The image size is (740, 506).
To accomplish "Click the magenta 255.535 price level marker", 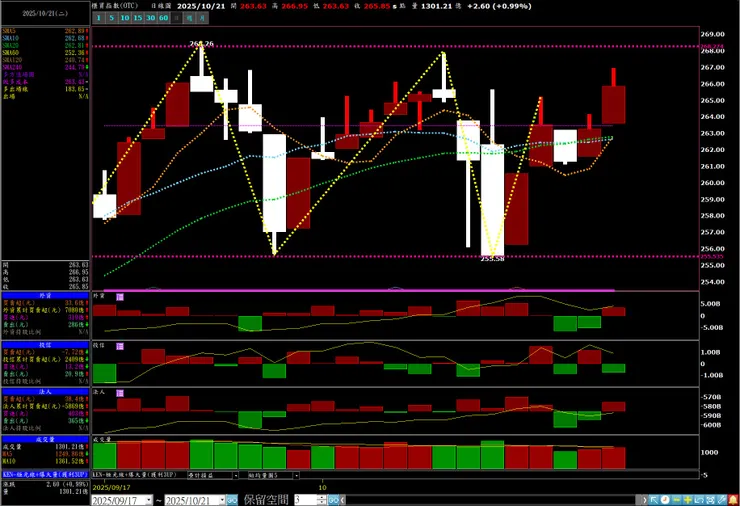I will tap(712, 256).
